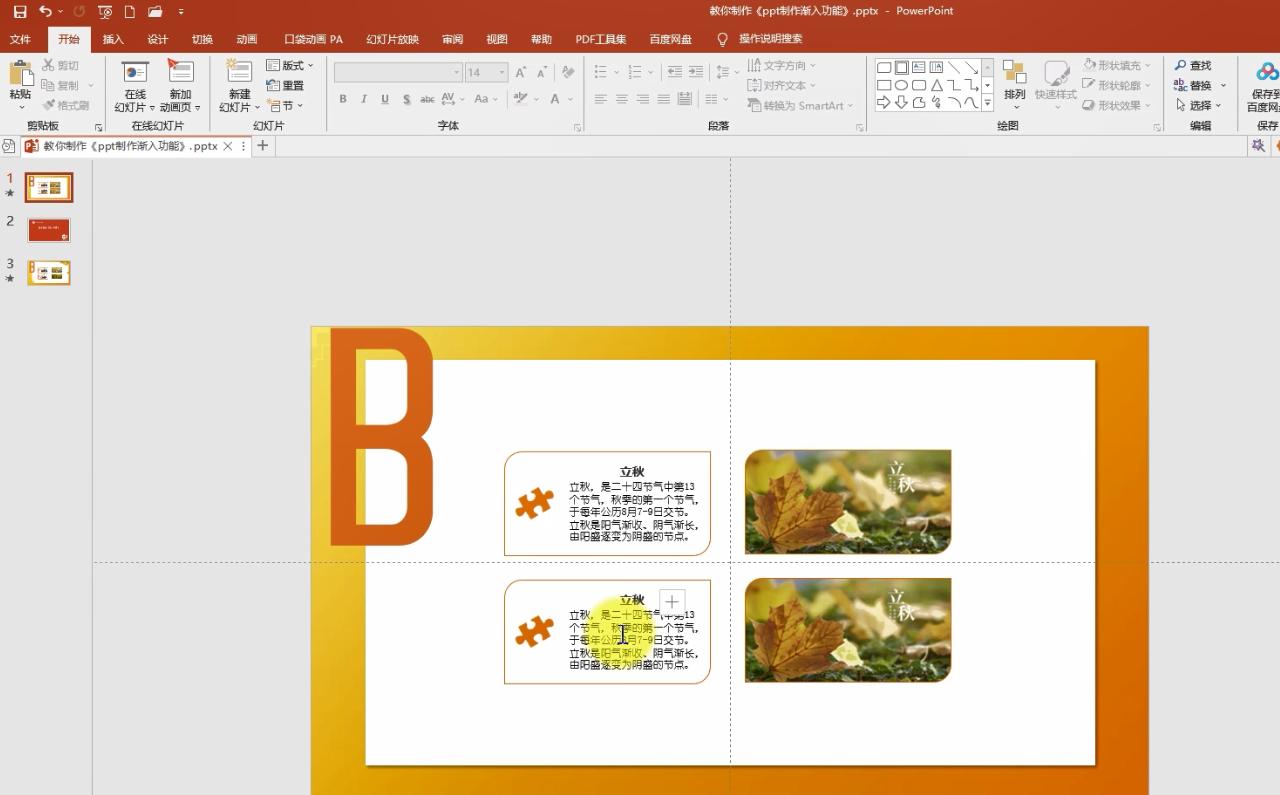This screenshot has width=1280, height=795.
Task: Select the Format Painter (格式刷) tool
Action: (66, 104)
